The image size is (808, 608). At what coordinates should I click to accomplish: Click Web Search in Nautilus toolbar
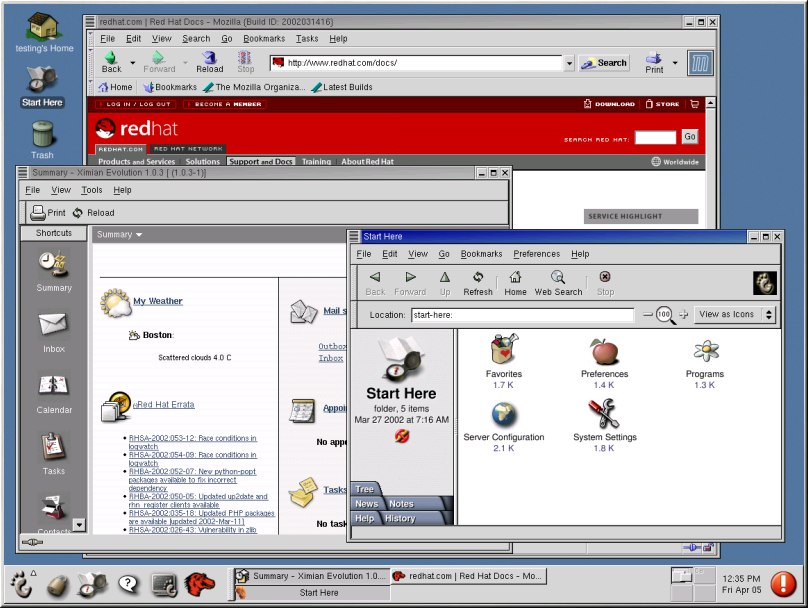(558, 283)
